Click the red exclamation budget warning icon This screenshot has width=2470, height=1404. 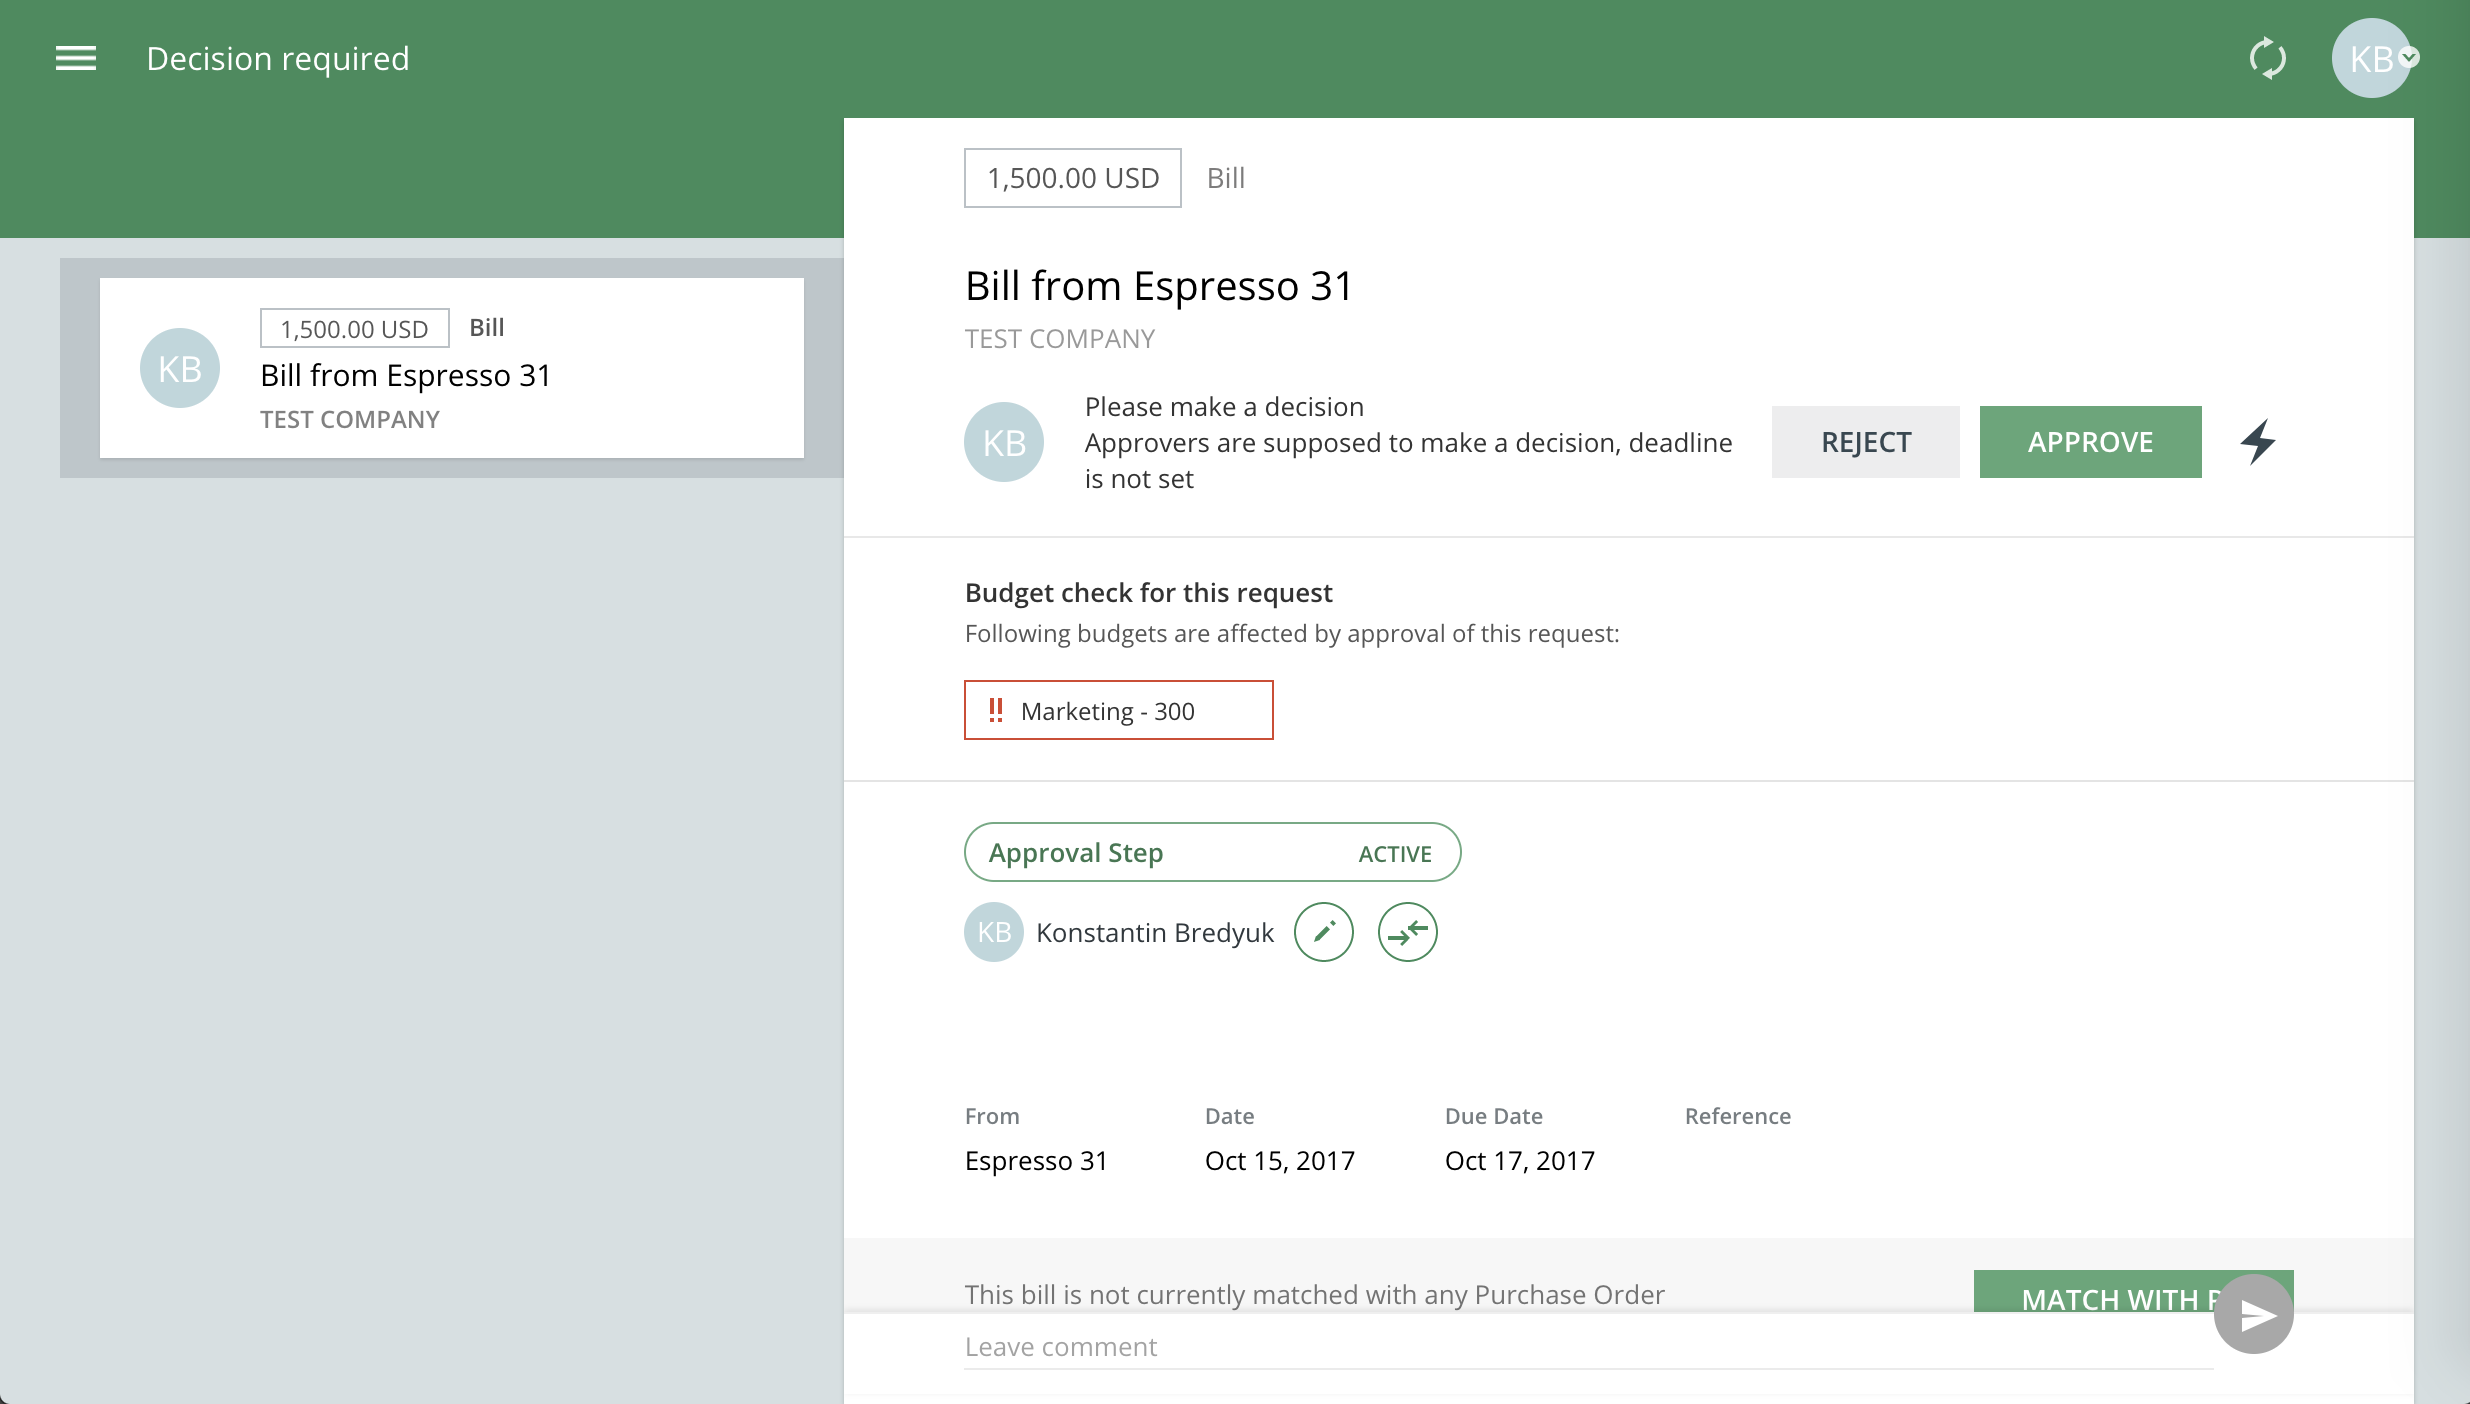click(x=995, y=710)
